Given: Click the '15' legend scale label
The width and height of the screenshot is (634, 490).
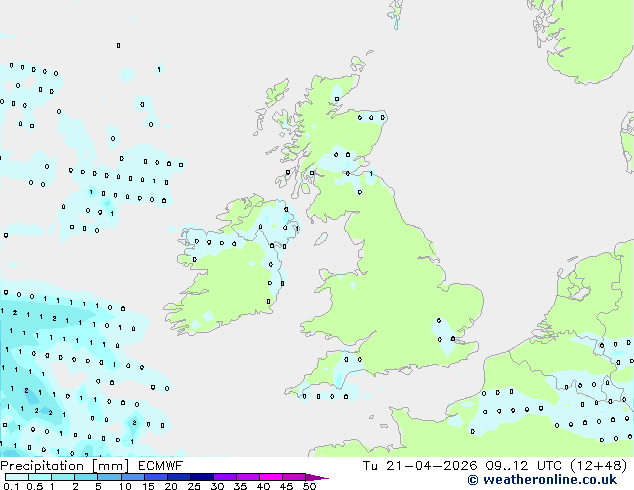Looking at the screenshot, I should (x=148, y=486).
